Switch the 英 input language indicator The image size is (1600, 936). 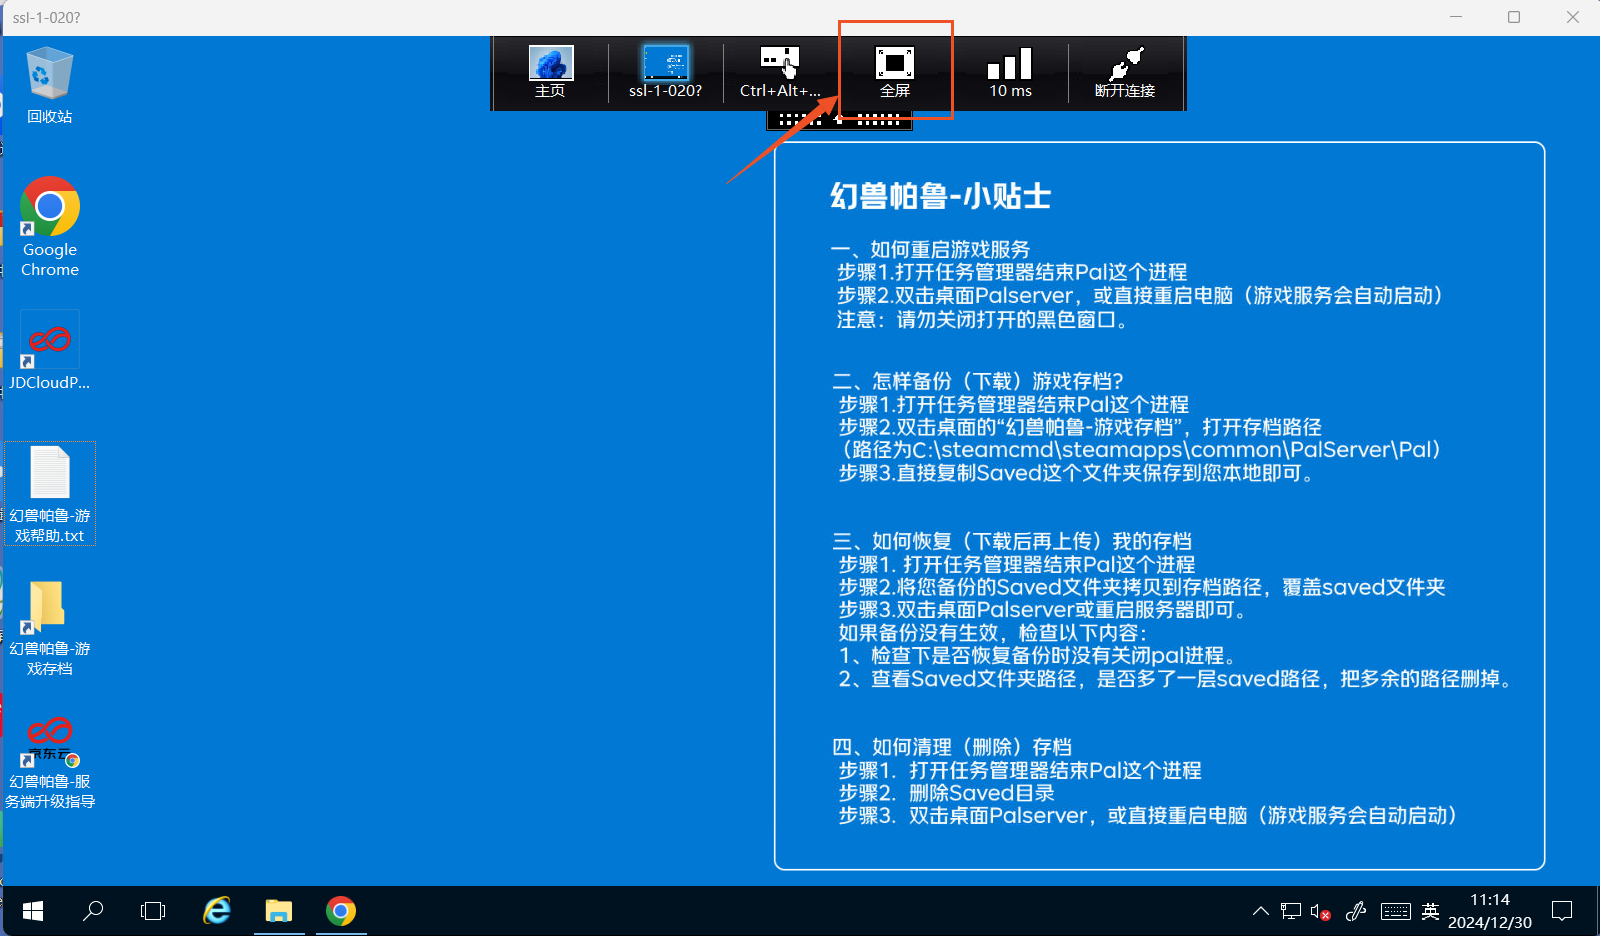pos(1431,911)
